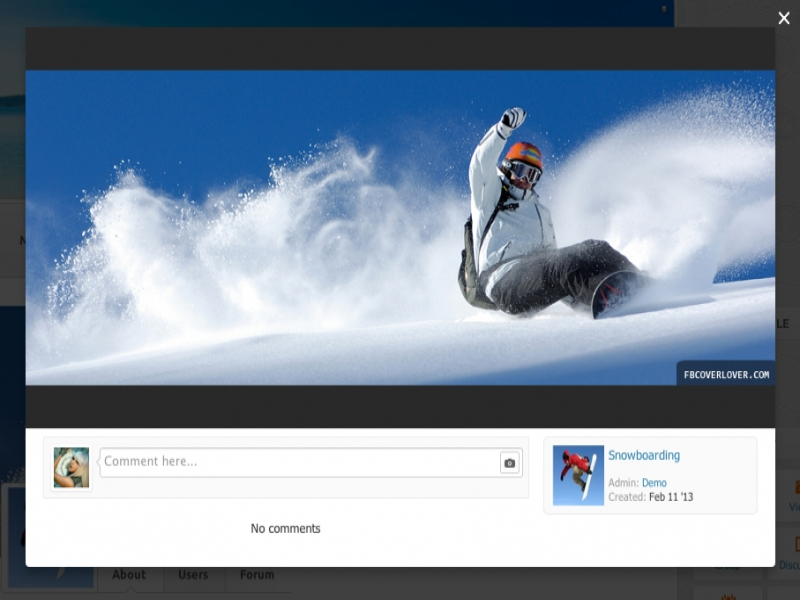Visit the admin profile link 'Demo'
The image size is (800, 600).
[x=654, y=483]
